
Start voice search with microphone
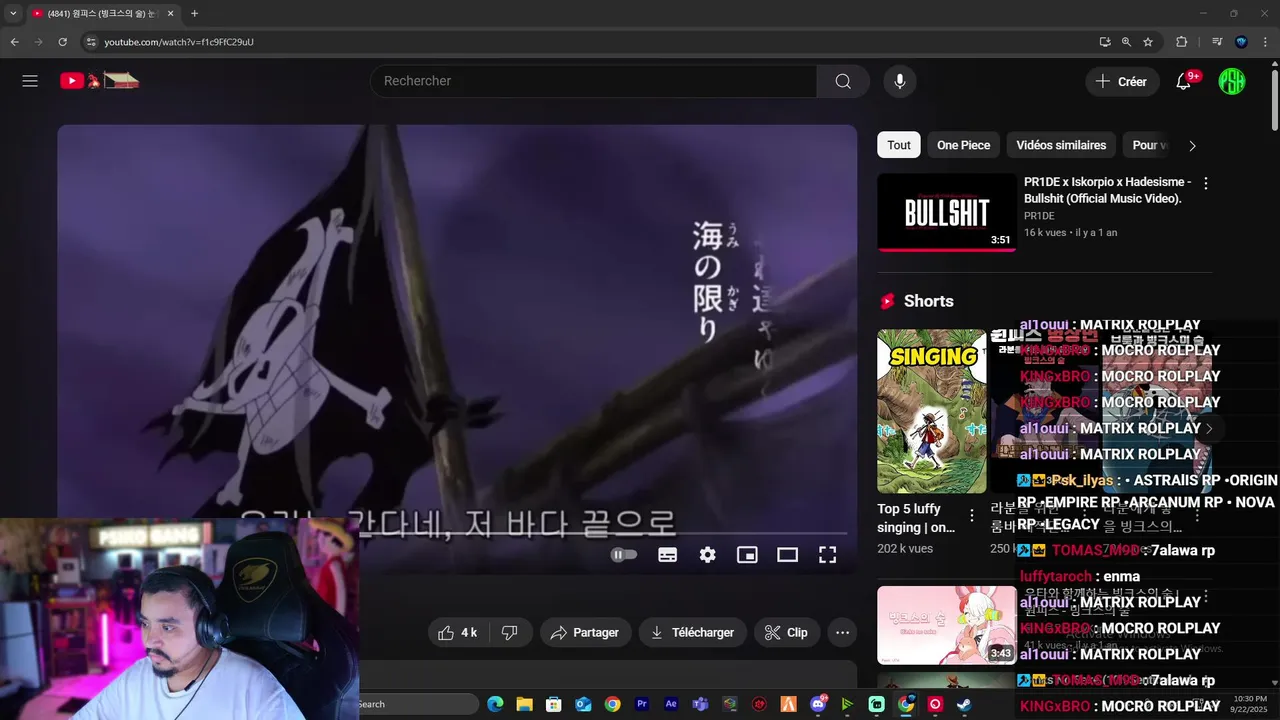click(900, 81)
